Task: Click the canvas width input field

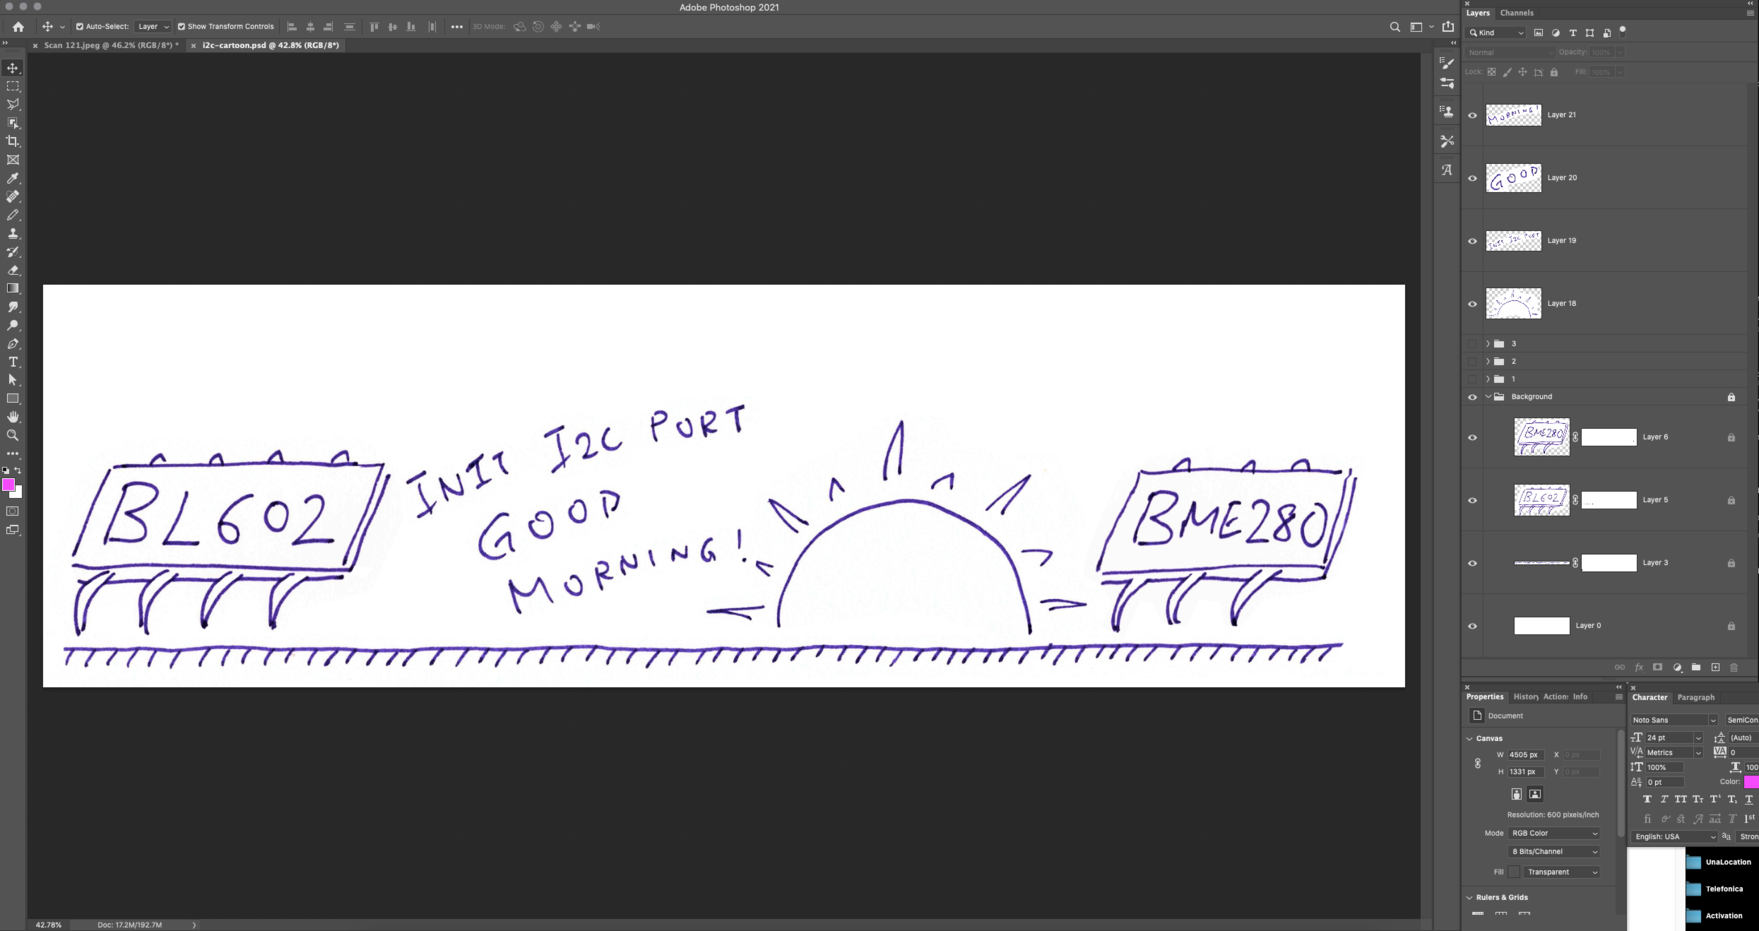Action: coord(1525,755)
